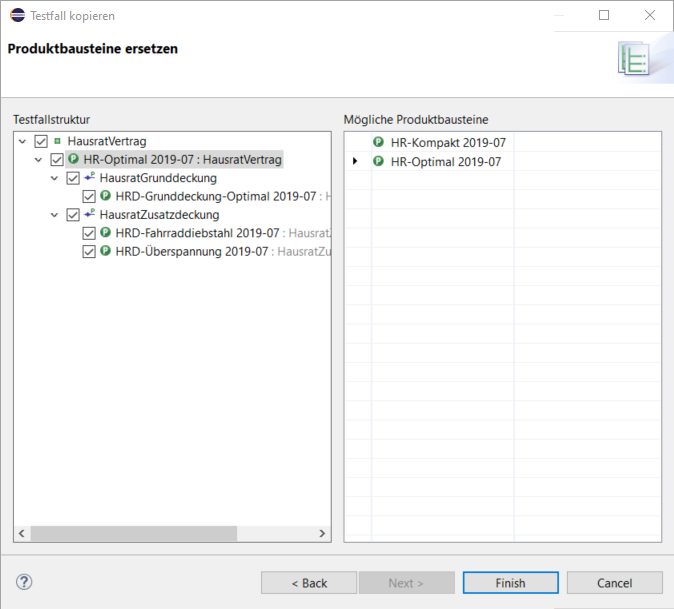Click the HRD-Fahrraddiebstahl product icon
The height and width of the screenshot is (609, 674).
tap(106, 233)
